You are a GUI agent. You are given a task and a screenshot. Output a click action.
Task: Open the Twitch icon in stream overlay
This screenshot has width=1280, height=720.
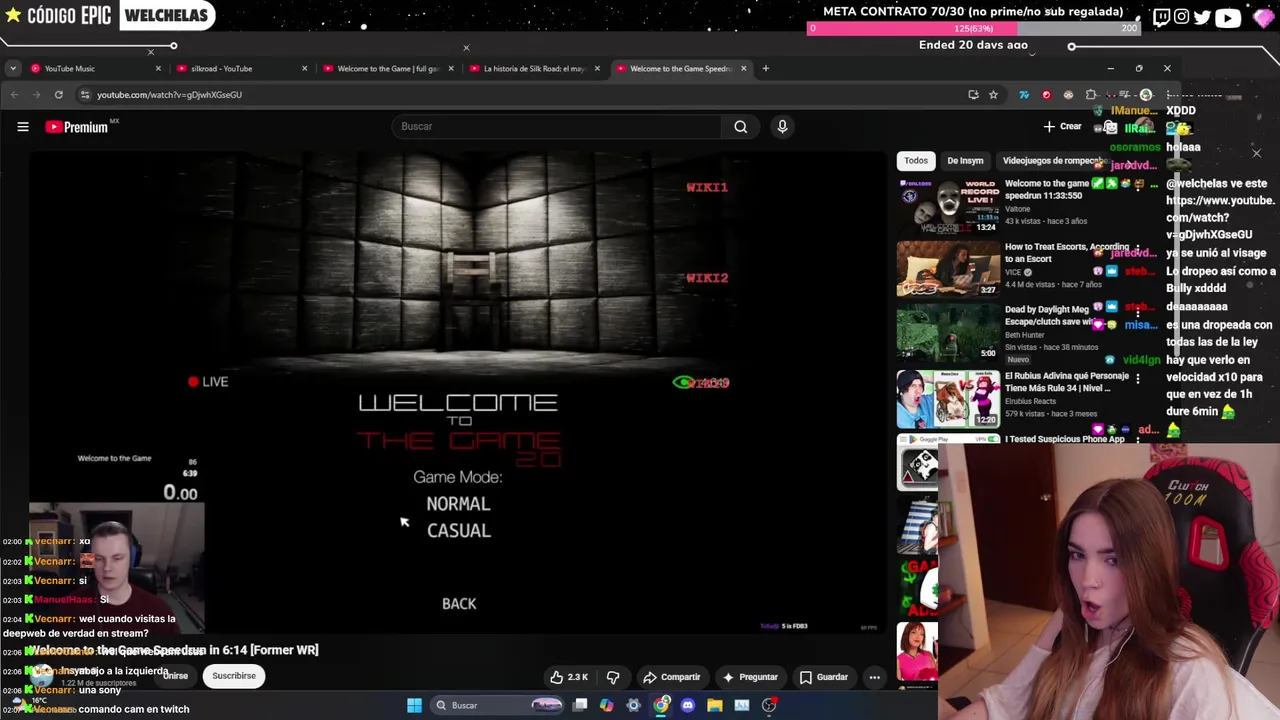point(1161,17)
